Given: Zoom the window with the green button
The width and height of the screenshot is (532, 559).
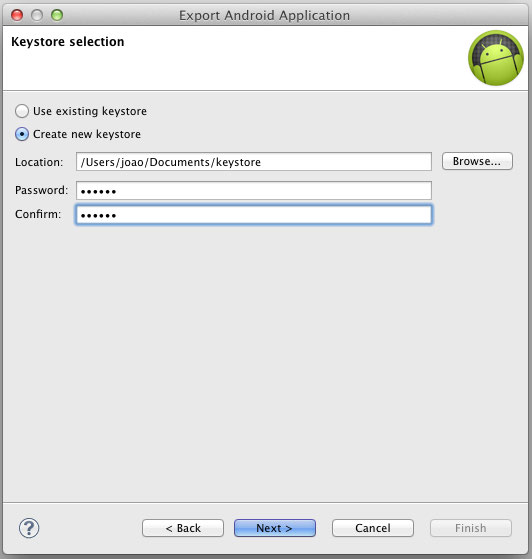Looking at the screenshot, I should [57, 15].
